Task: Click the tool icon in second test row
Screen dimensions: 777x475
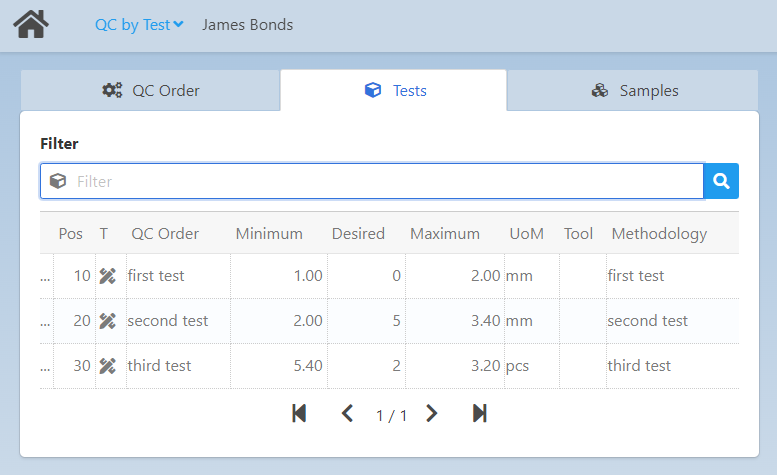Action: 108,321
